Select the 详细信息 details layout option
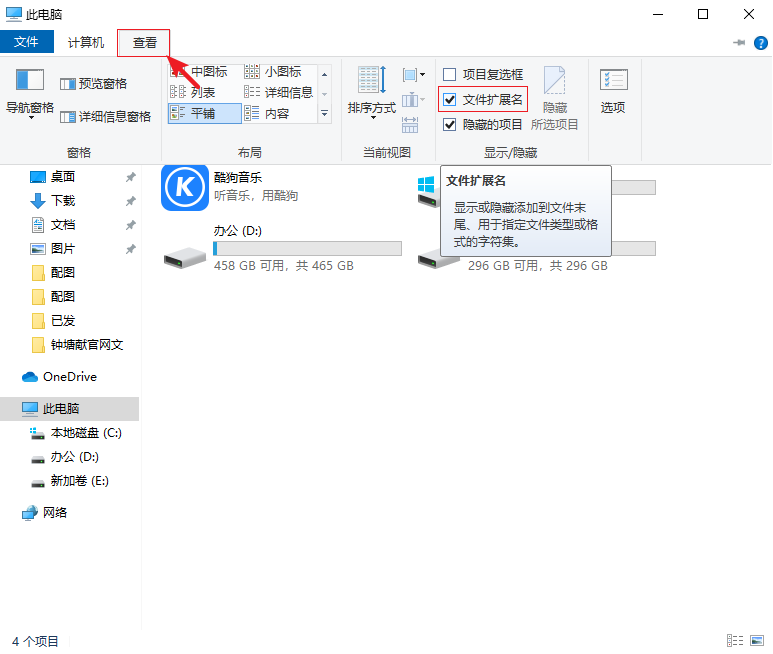The height and width of the screenshot is (654, 773). coord(280,92)
